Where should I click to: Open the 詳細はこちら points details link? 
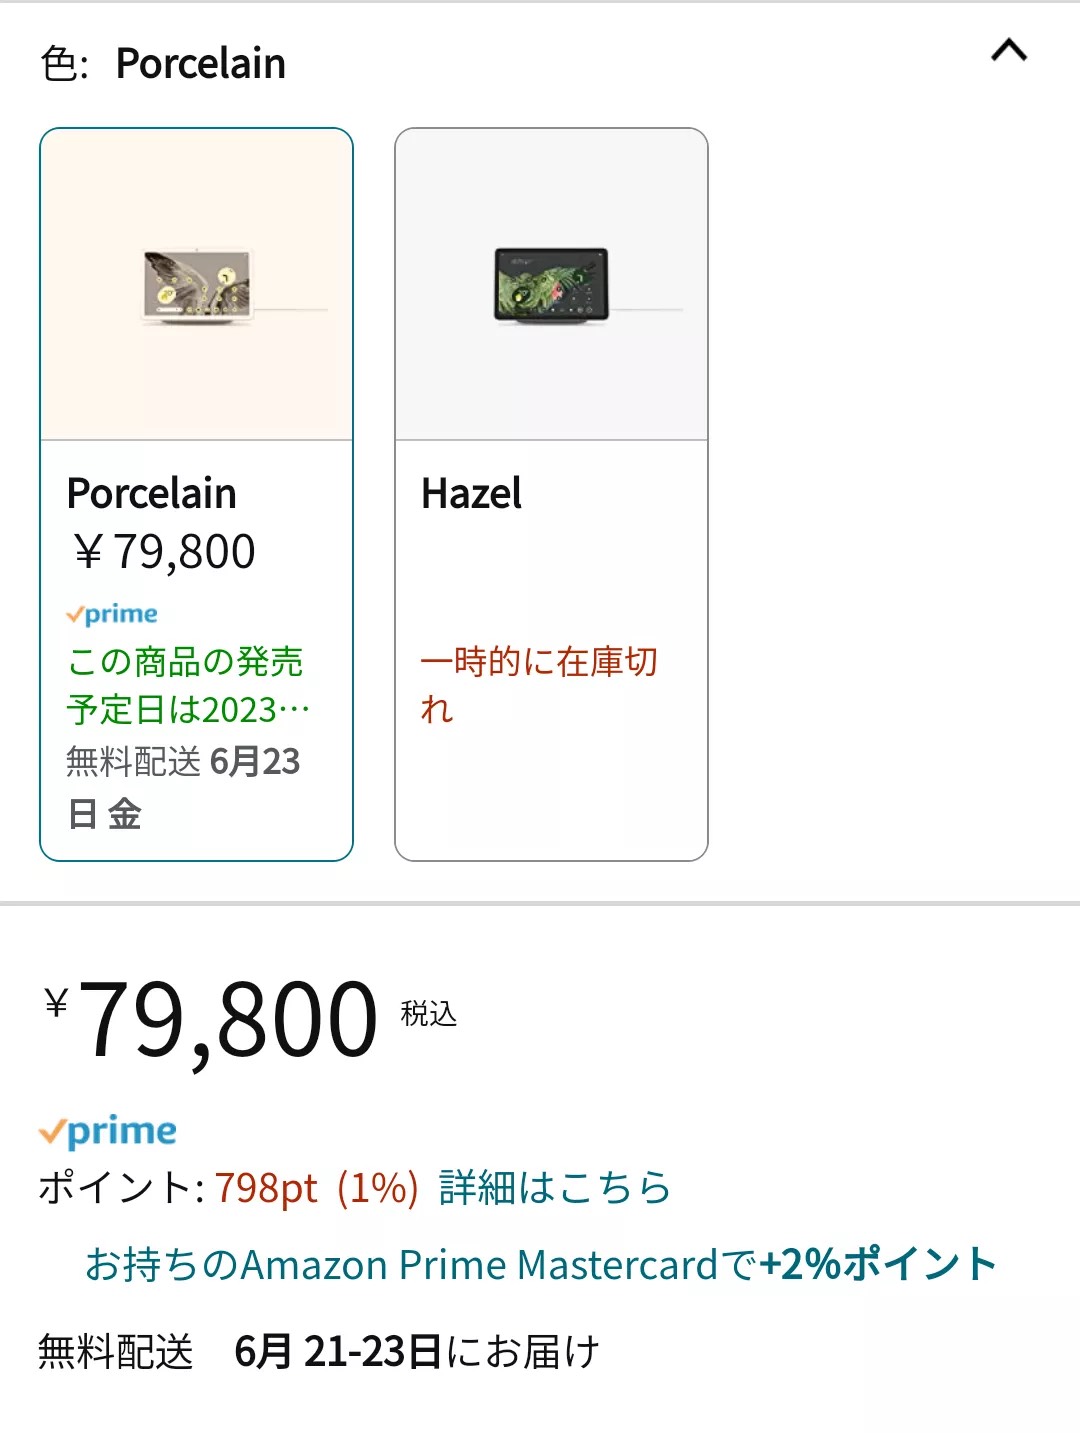[555, 1188]
